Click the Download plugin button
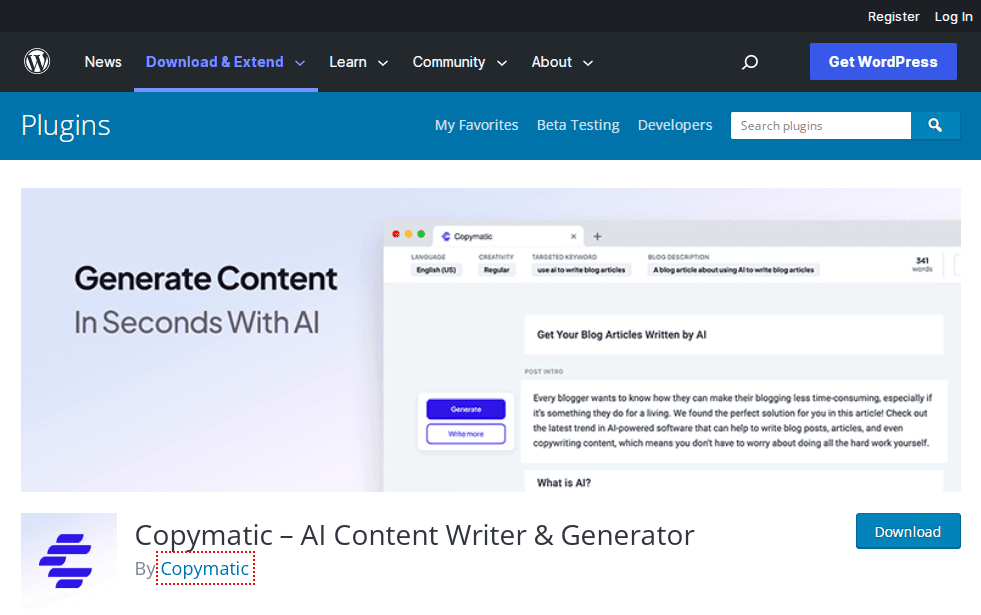 (908, 531)
